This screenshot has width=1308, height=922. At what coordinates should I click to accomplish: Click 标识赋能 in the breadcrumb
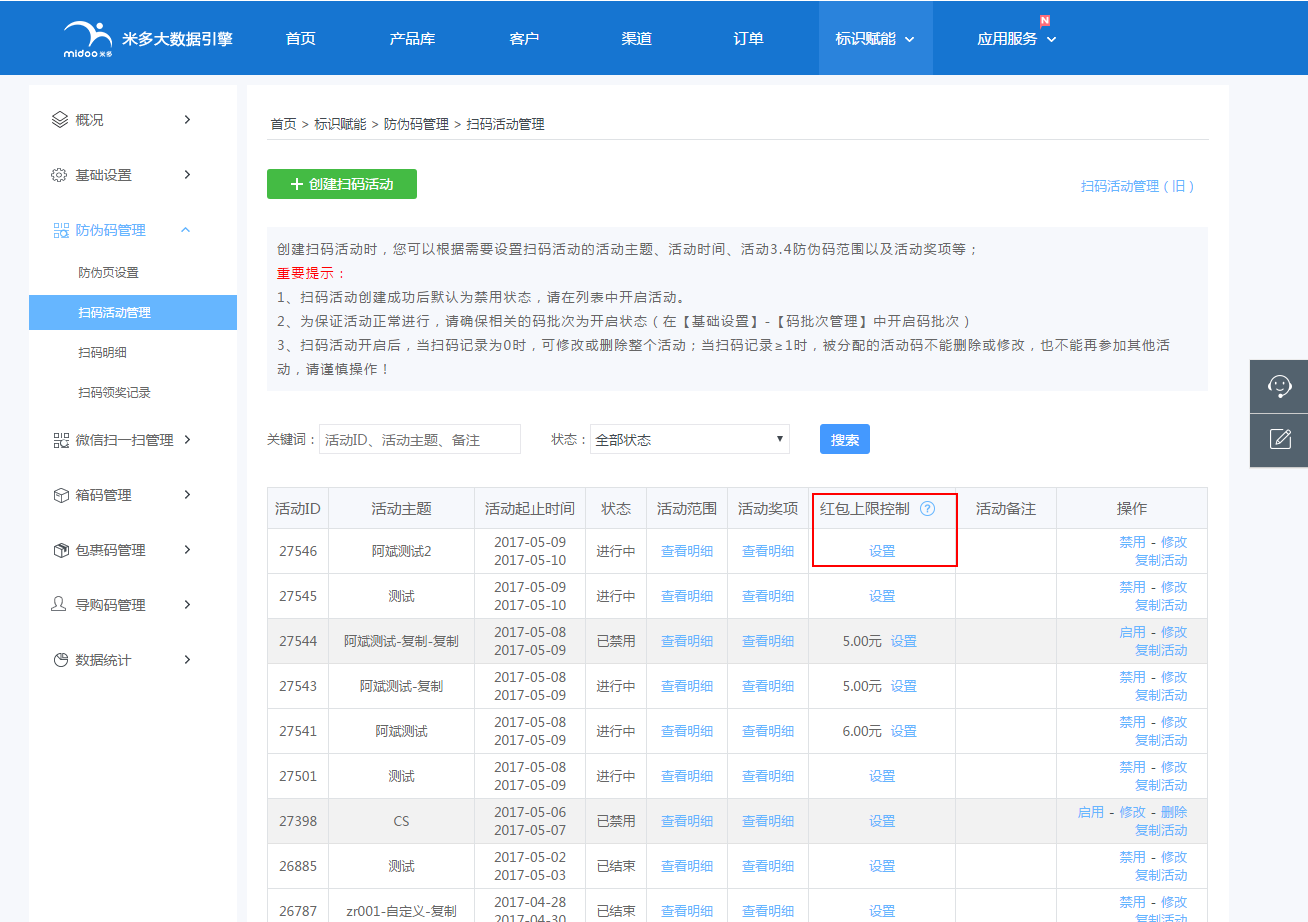click(x=340, y=124)
